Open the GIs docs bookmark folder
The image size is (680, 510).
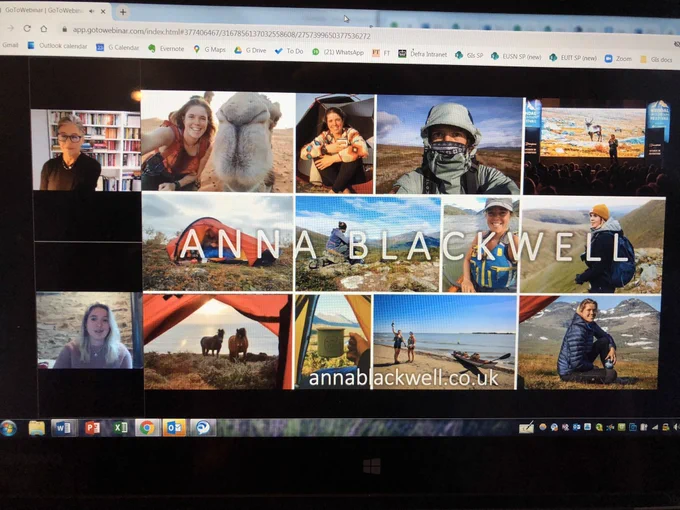pos(656,59)
